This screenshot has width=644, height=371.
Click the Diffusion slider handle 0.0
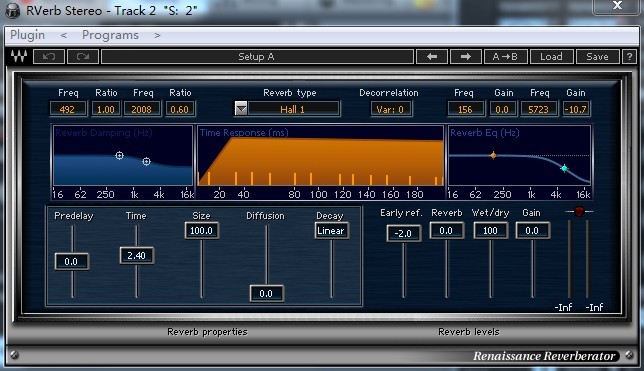[x=266, y=293]
